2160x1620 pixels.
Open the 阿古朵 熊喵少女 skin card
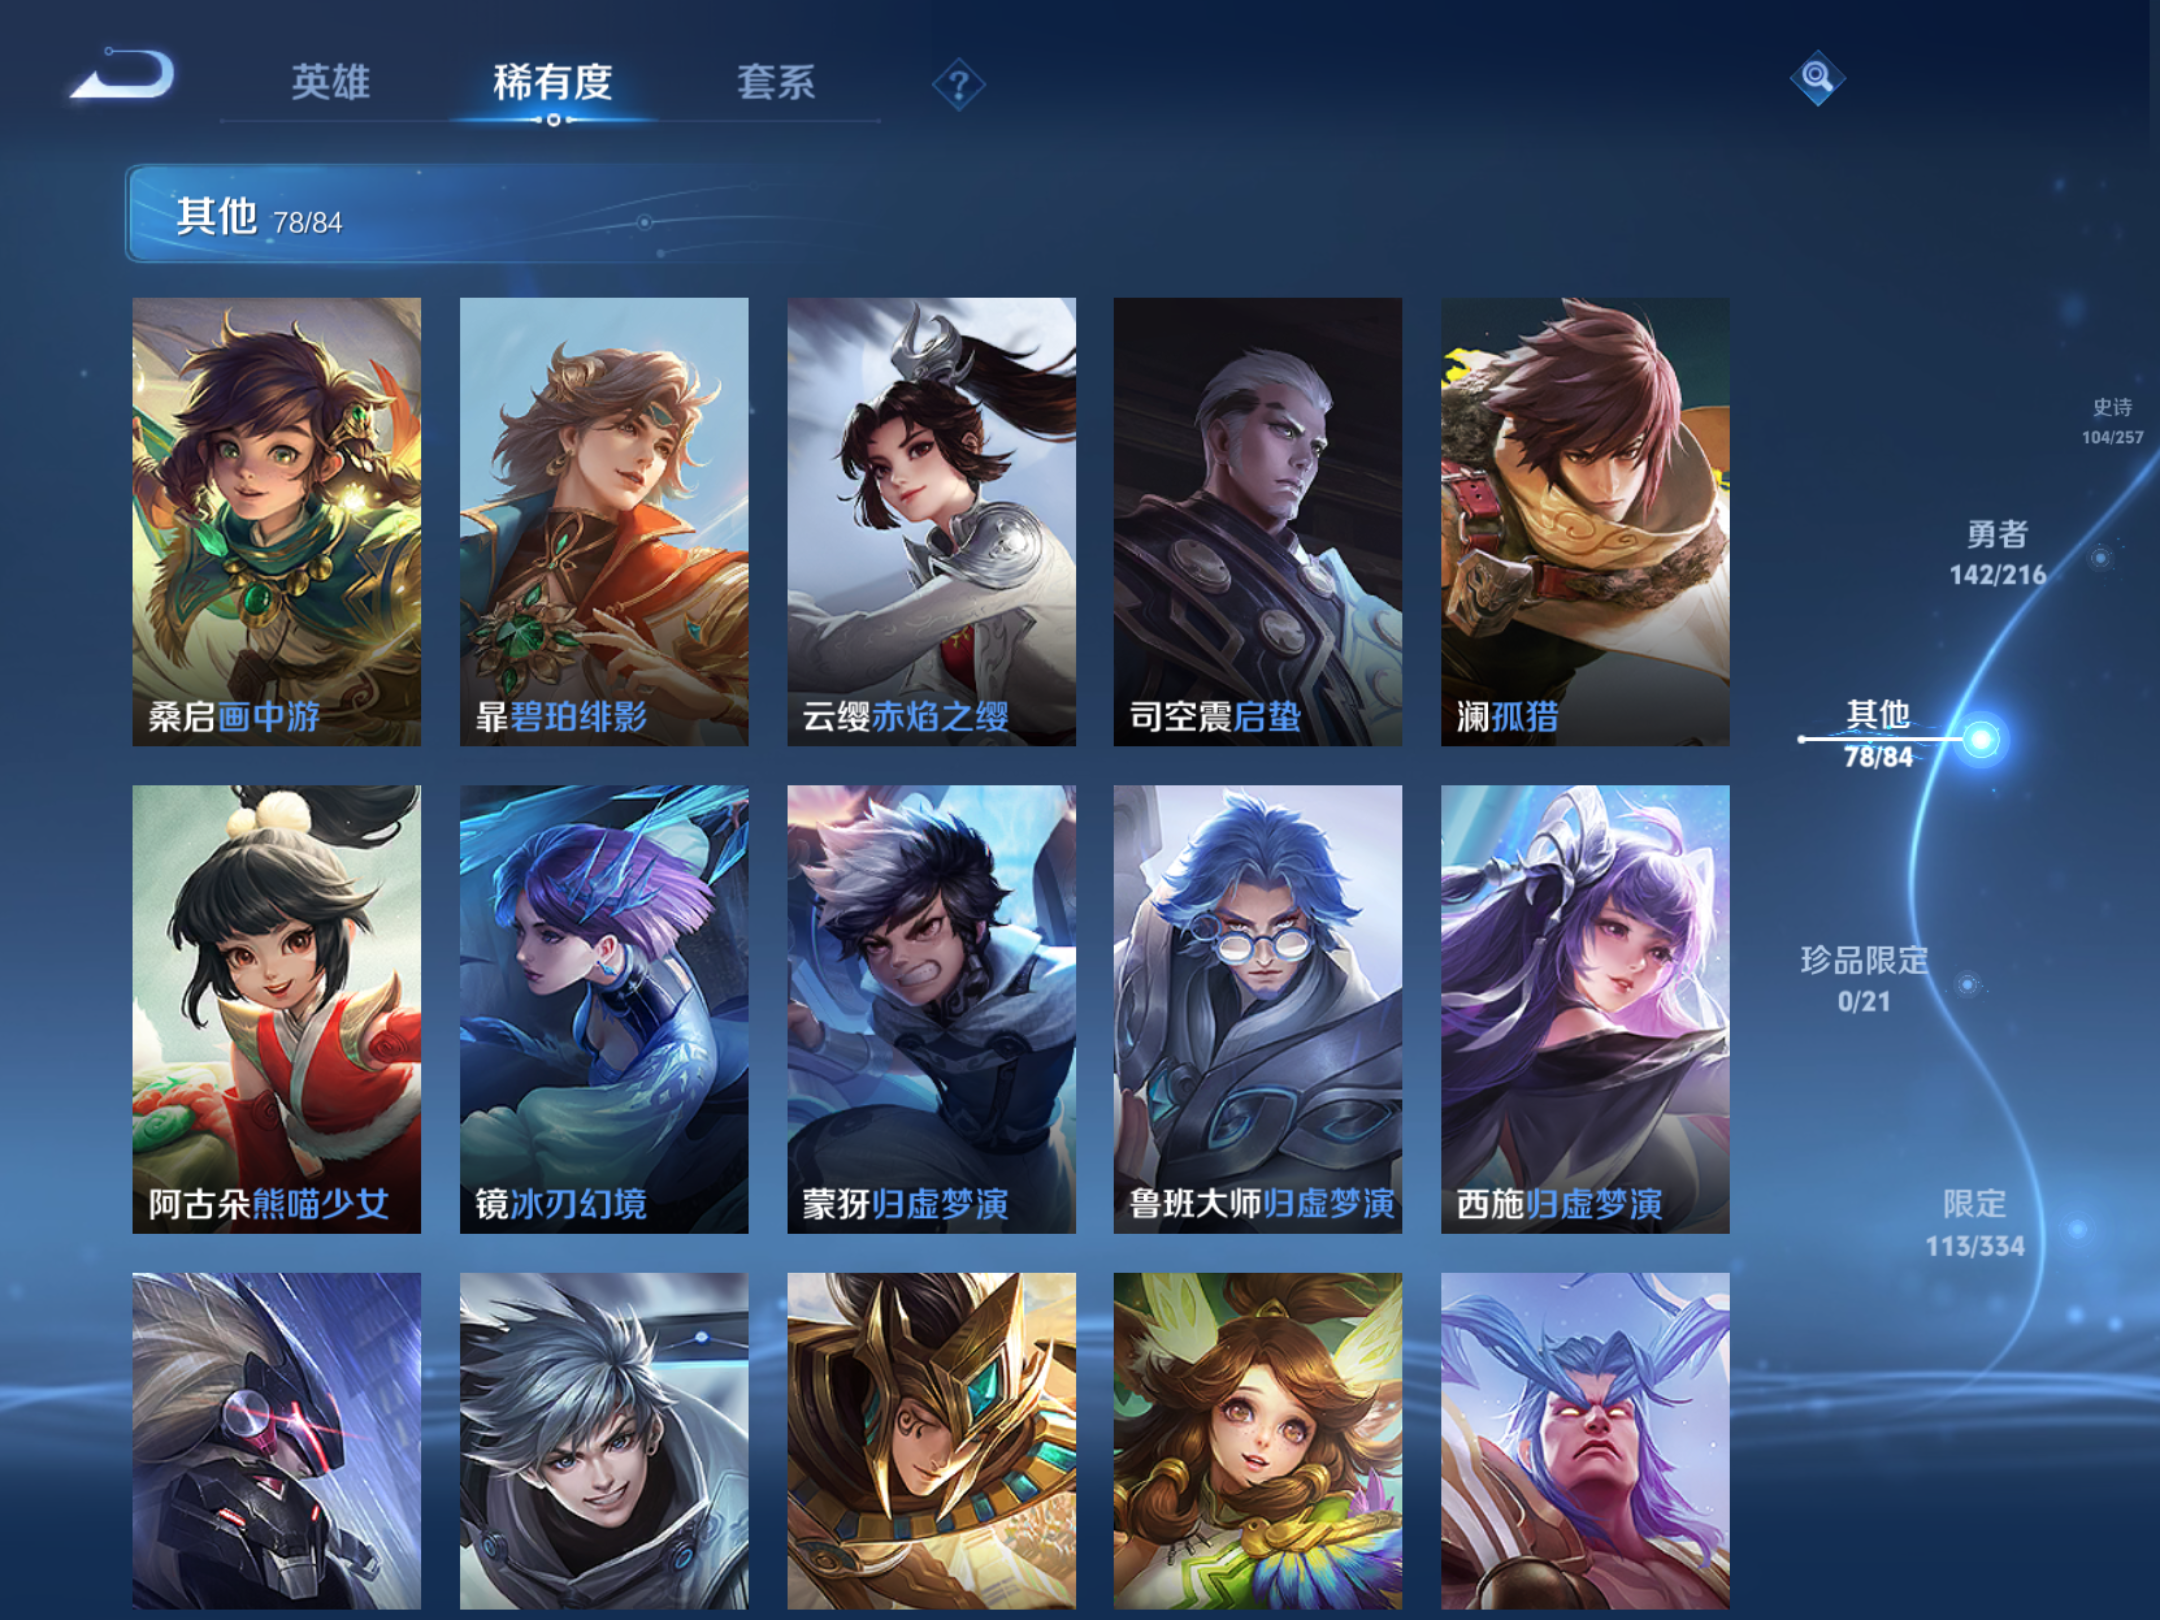point(277,1009)
